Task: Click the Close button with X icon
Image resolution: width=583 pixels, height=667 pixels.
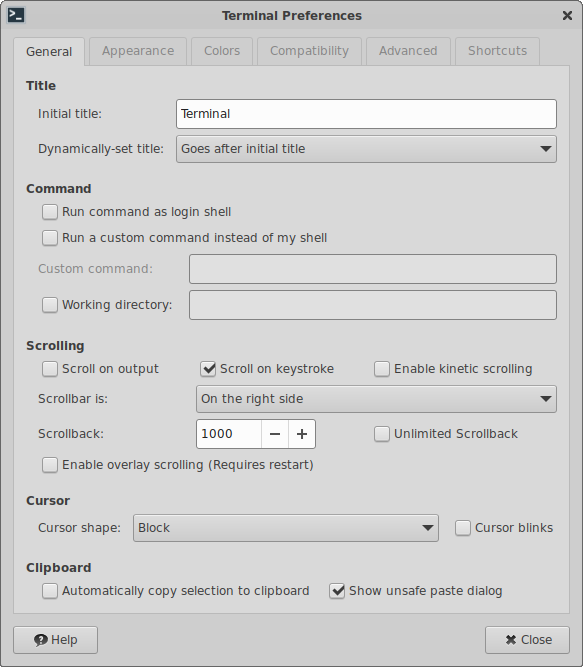Action: (x=527, y=640)
